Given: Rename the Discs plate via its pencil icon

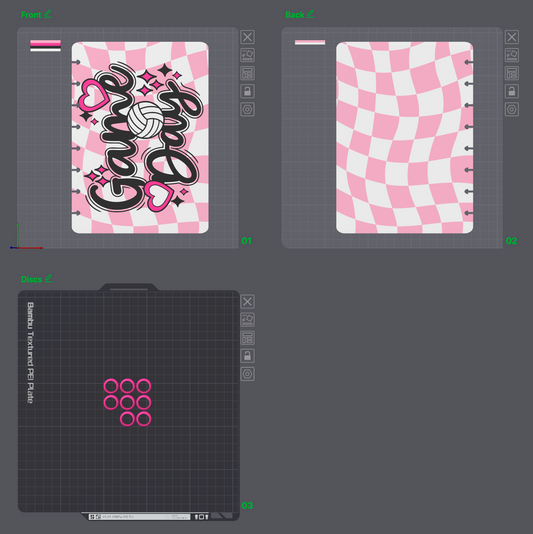Looking at the screenshot, I should (49, 278).
